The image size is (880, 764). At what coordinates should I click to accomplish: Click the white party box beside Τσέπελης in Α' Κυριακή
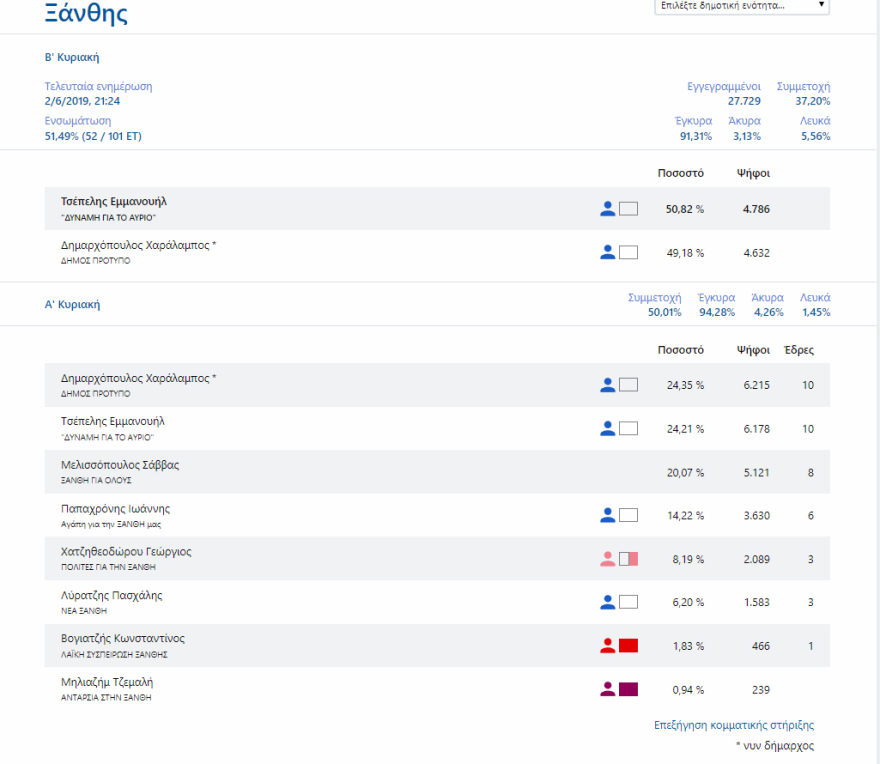(x=628, y=428)
